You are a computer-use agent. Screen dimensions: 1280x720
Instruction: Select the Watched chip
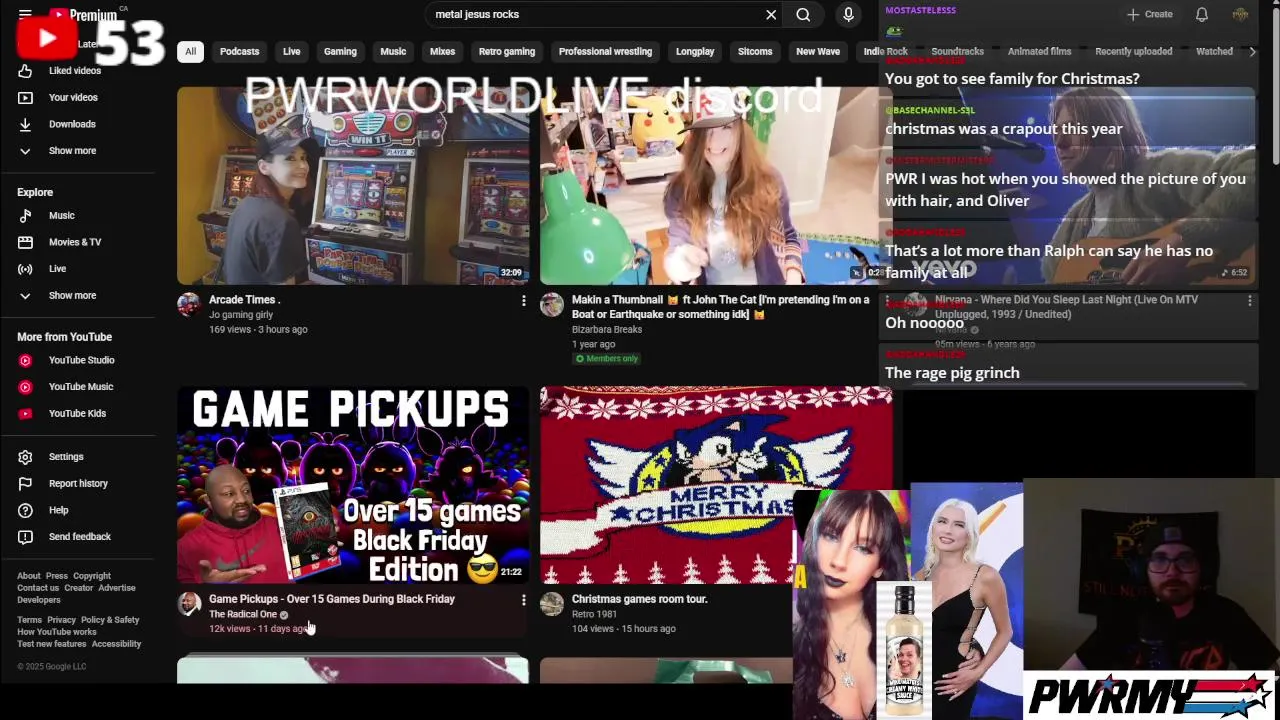coord(1214,51)
